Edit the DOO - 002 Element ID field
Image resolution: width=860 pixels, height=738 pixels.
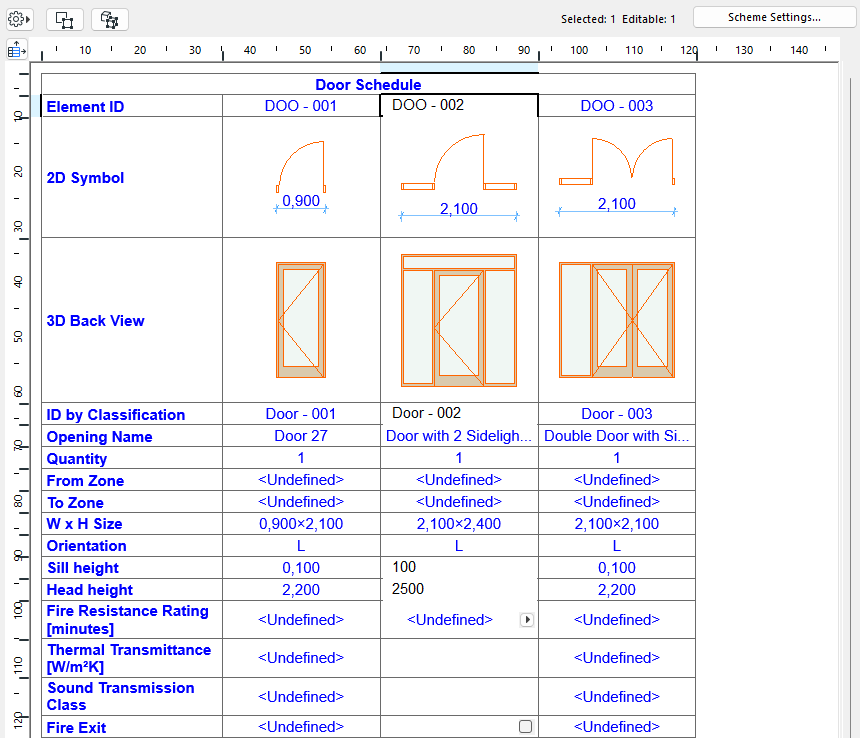click(x=459, y=105)
